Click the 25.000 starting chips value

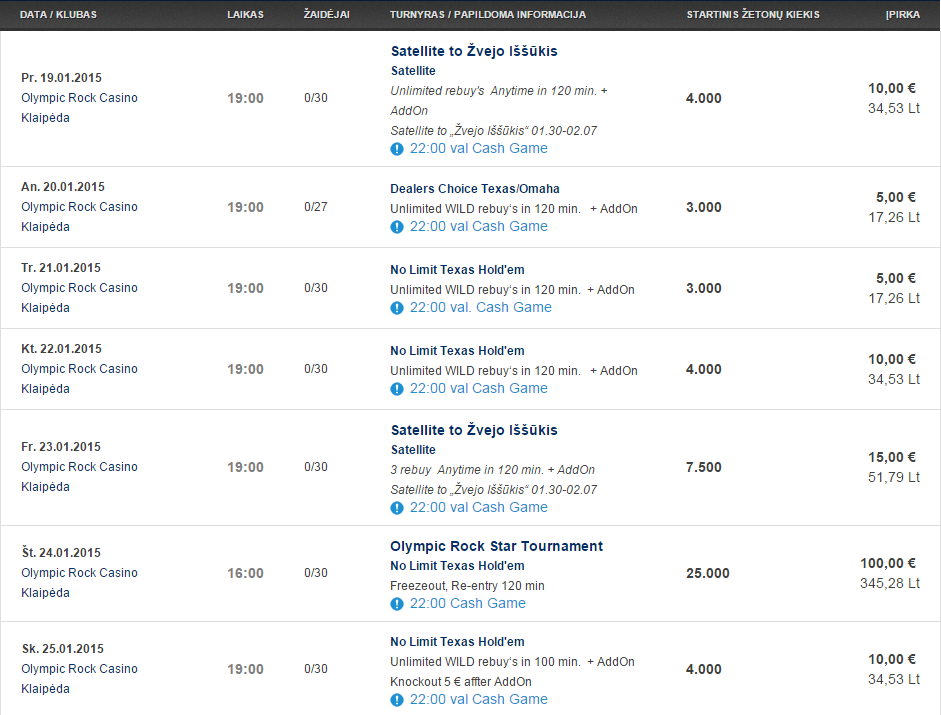tap(708, 573)
